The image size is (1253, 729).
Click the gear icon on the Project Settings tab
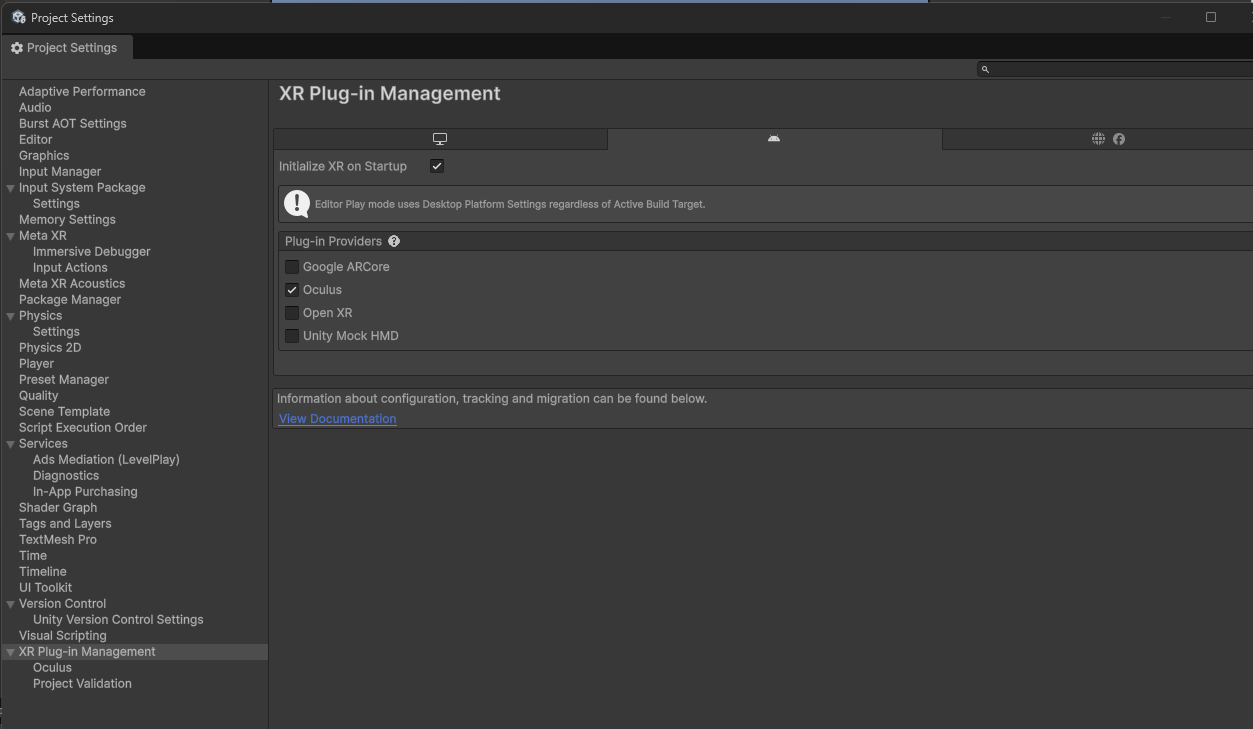tap(16, 47)
